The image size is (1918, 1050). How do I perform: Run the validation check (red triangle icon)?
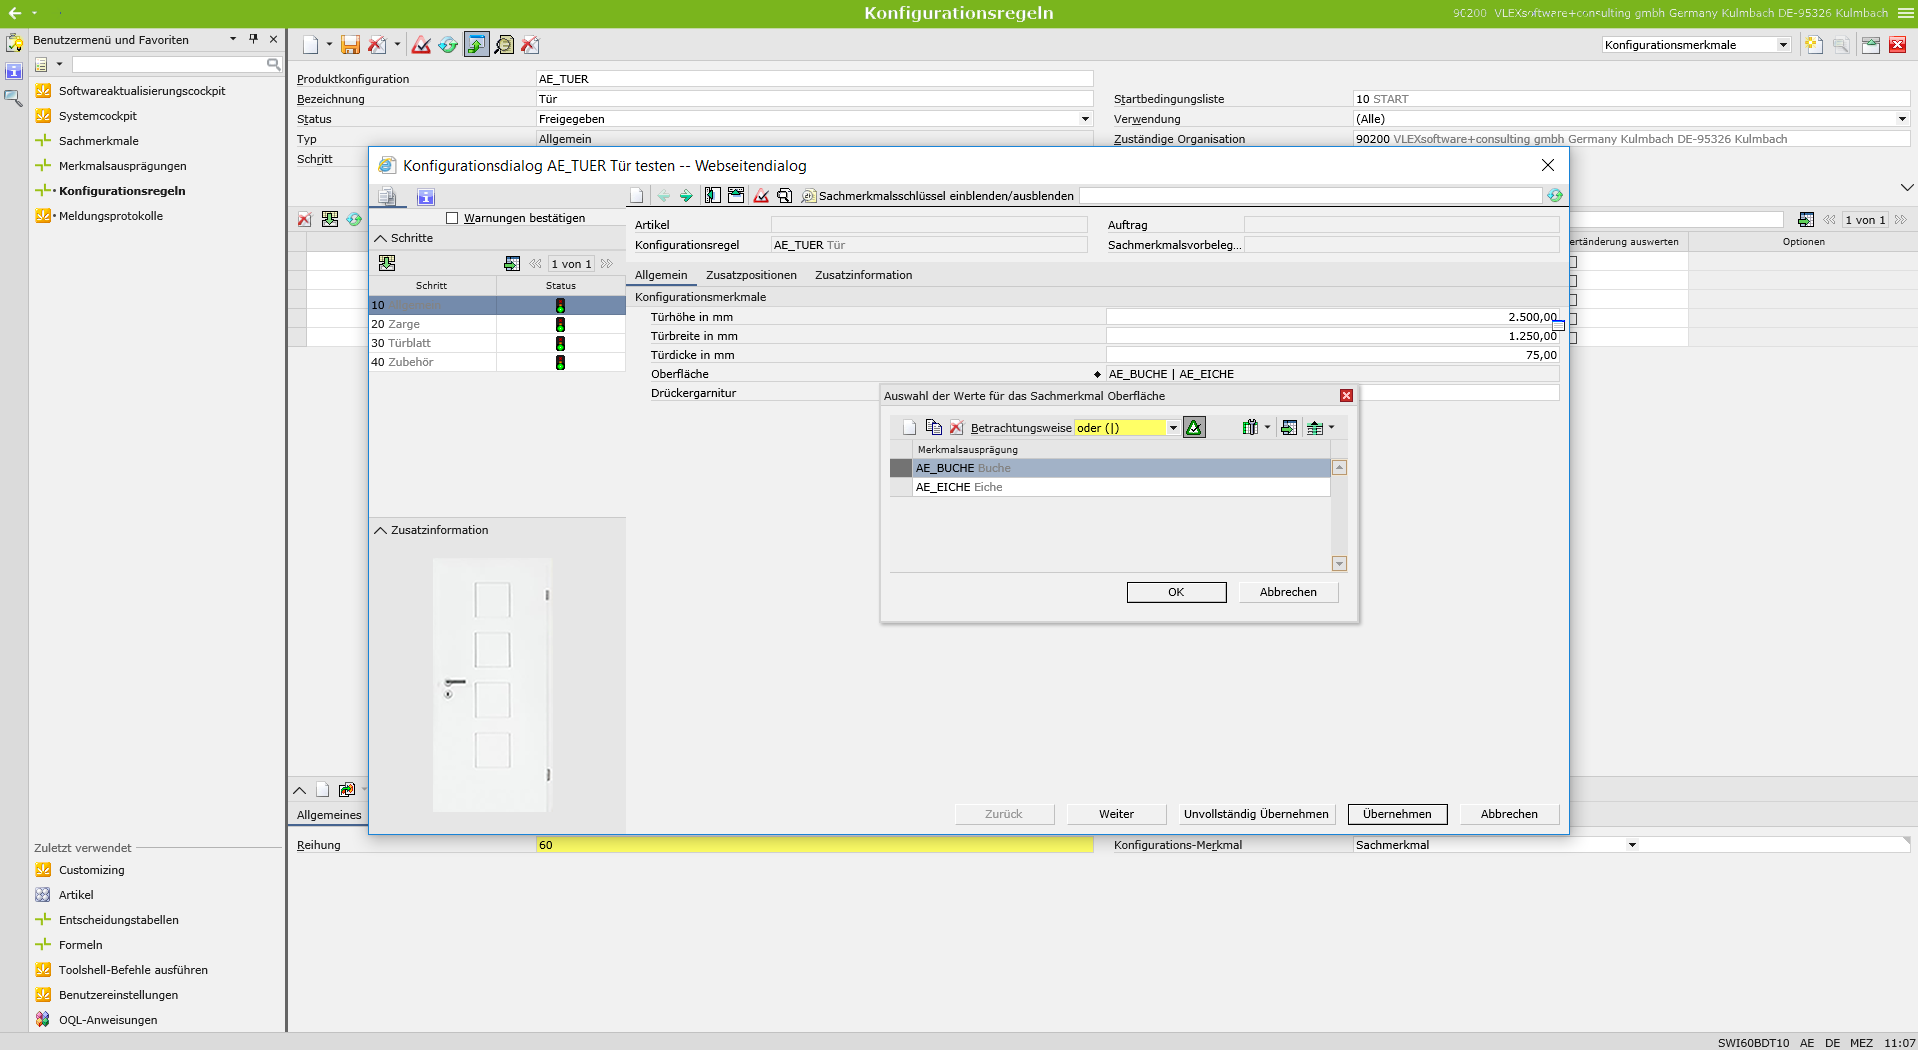[421, 45]
